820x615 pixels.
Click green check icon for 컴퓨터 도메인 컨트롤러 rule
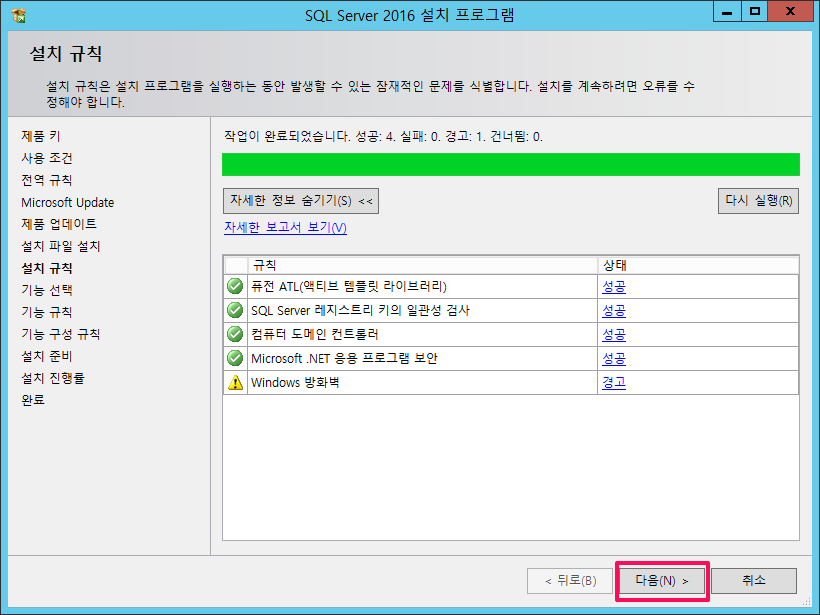[x=235, y=334]
